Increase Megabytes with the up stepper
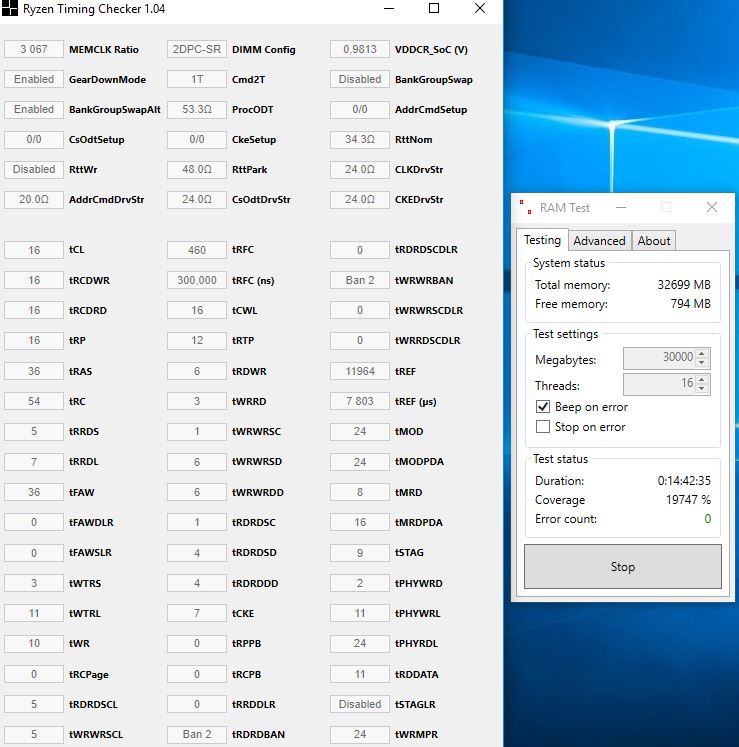Image resolution: width=739 pixels, height=747 pixels. click(x=702, y=353)
